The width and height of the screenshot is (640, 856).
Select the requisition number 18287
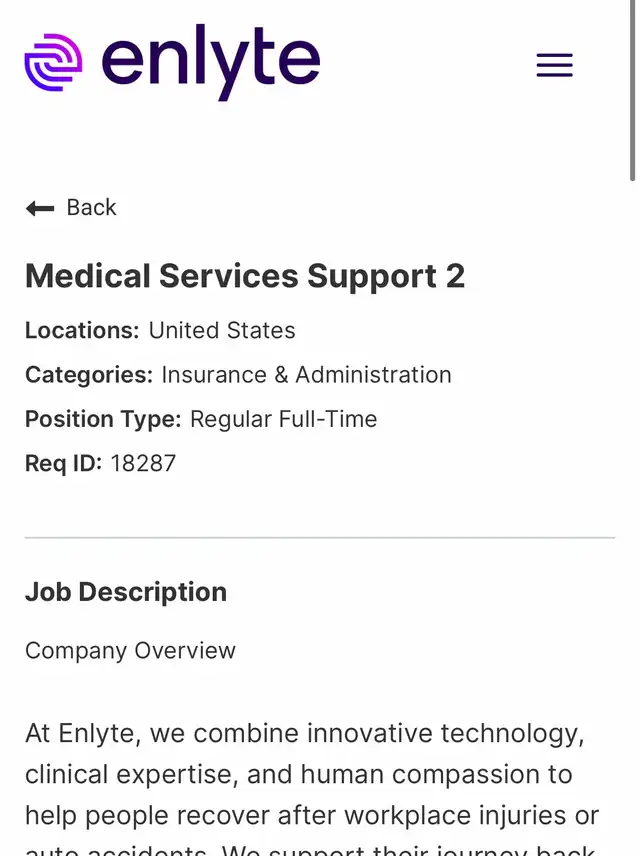(143, 463)
